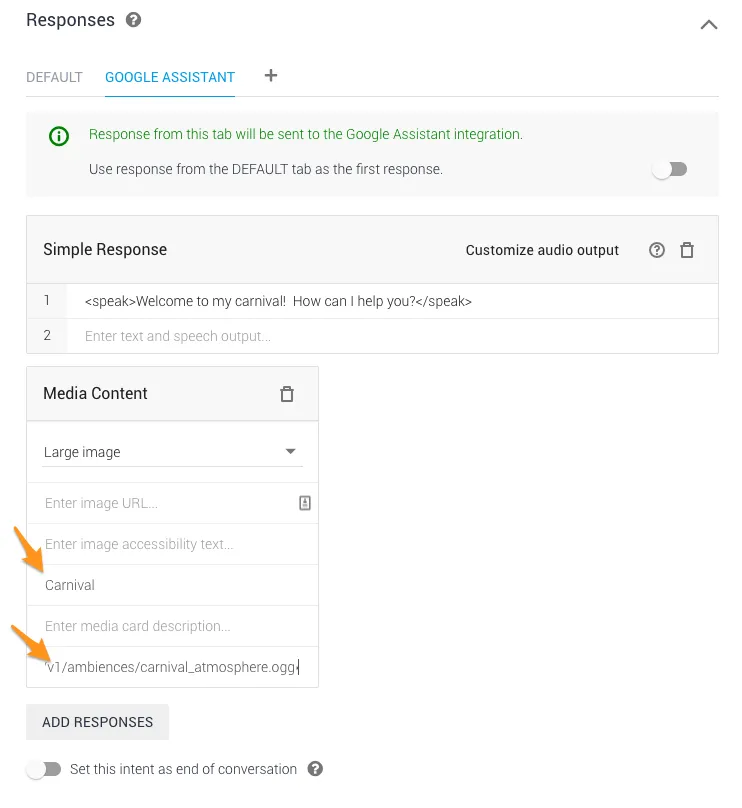The height and width of the screenshot is (808, 742).
Task: Click the ADD RESPONSES button
Action: 97,722
